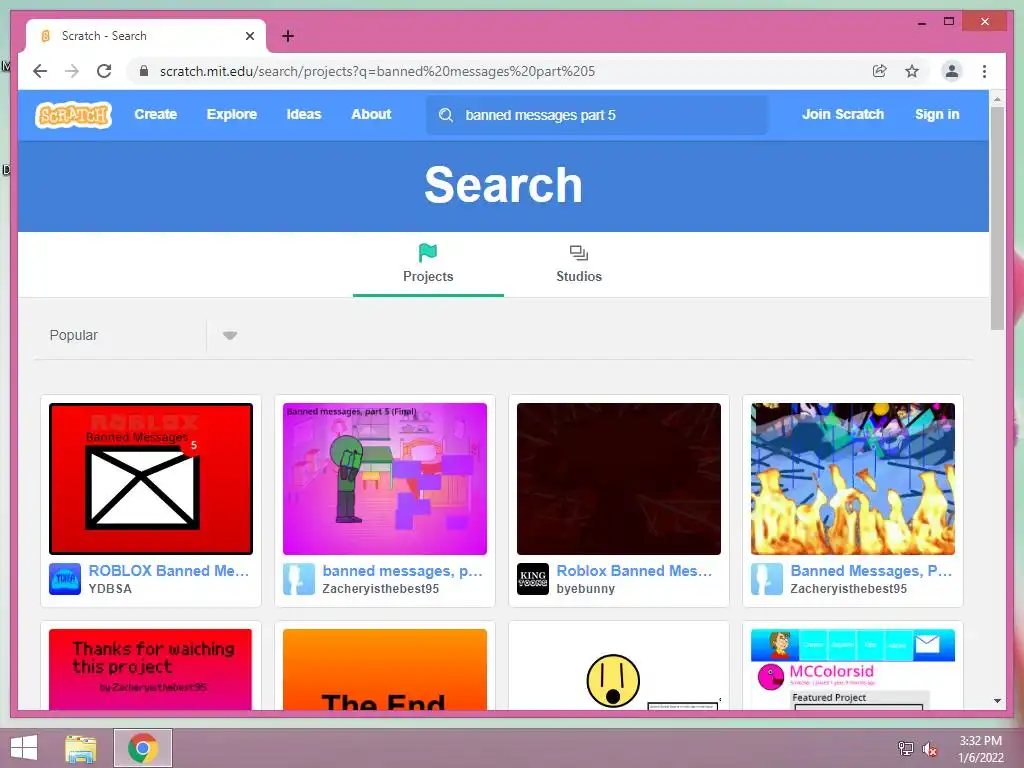The width and height of the screenshot is (1024, 768).
Task: Open purple banned messages part 5 thumbnail
Action: point(385,479)
